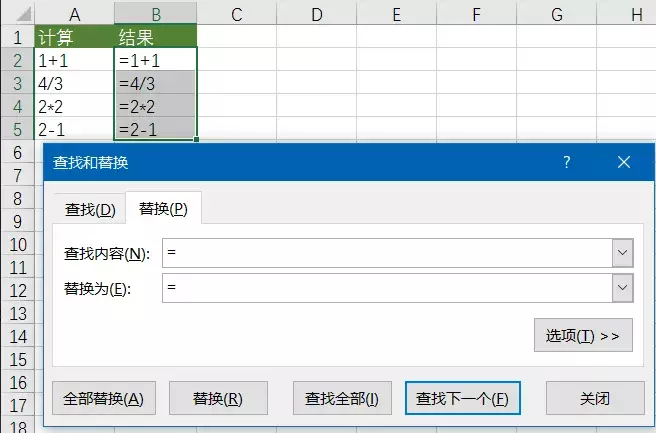Select the 替换(P) tab
This screenshot has width=656, height=433.
163,208
